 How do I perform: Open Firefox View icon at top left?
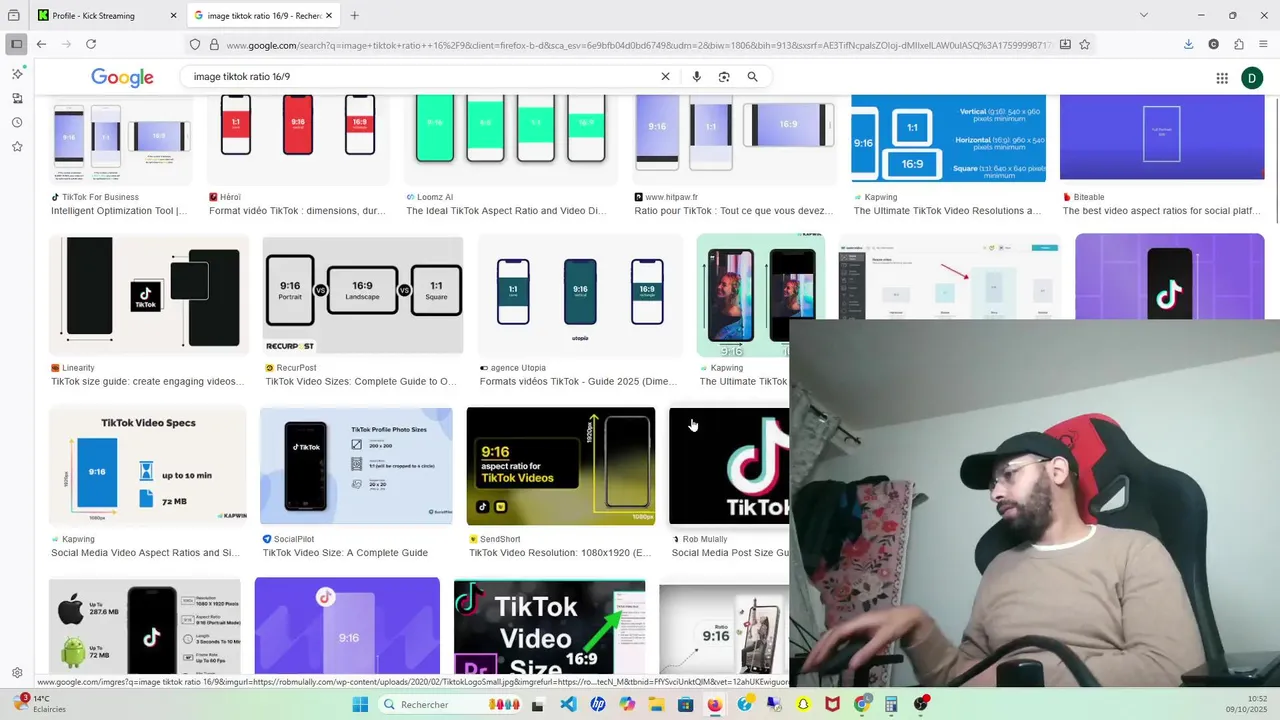click(14, 15)
